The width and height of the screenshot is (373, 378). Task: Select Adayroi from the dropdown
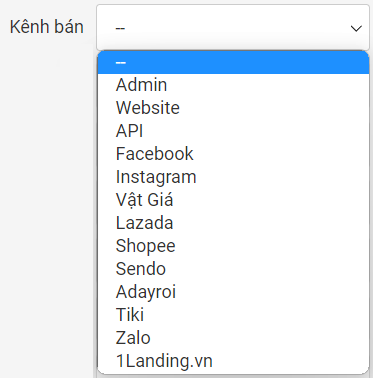click(x=233, y=292)
